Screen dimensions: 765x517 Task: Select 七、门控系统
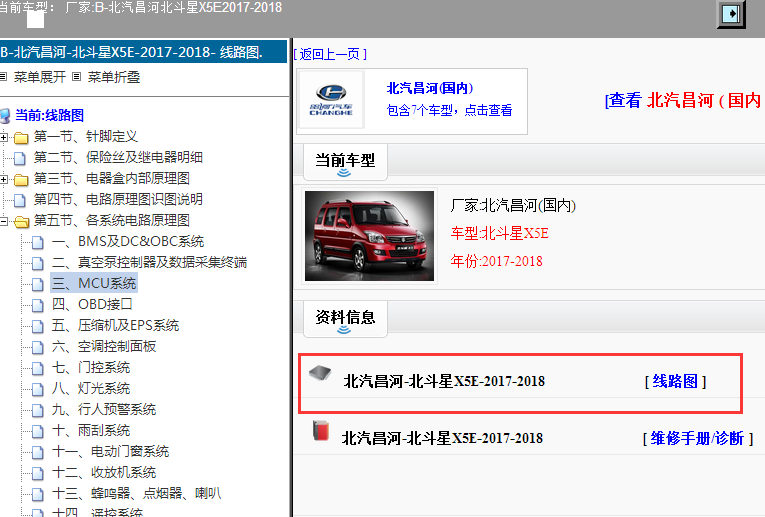[91, 367]
